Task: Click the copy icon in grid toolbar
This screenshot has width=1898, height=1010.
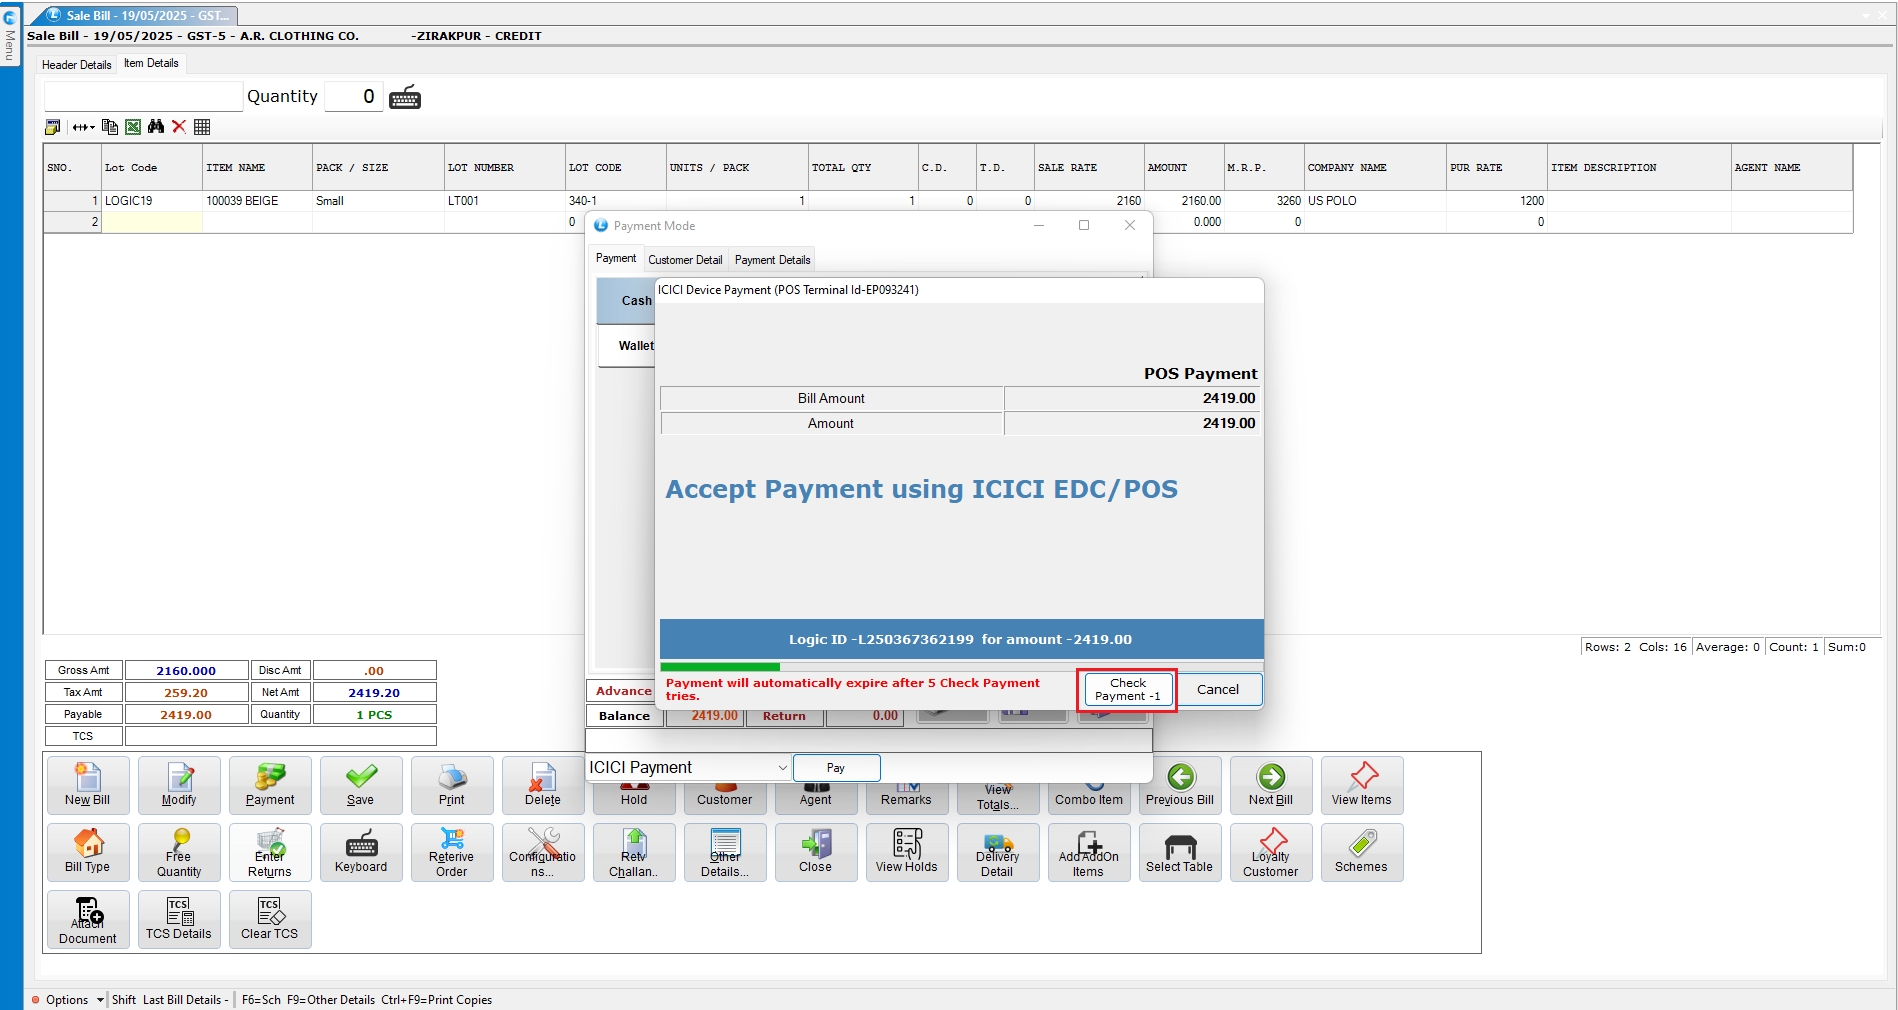Action: click(x=110, y=127)
